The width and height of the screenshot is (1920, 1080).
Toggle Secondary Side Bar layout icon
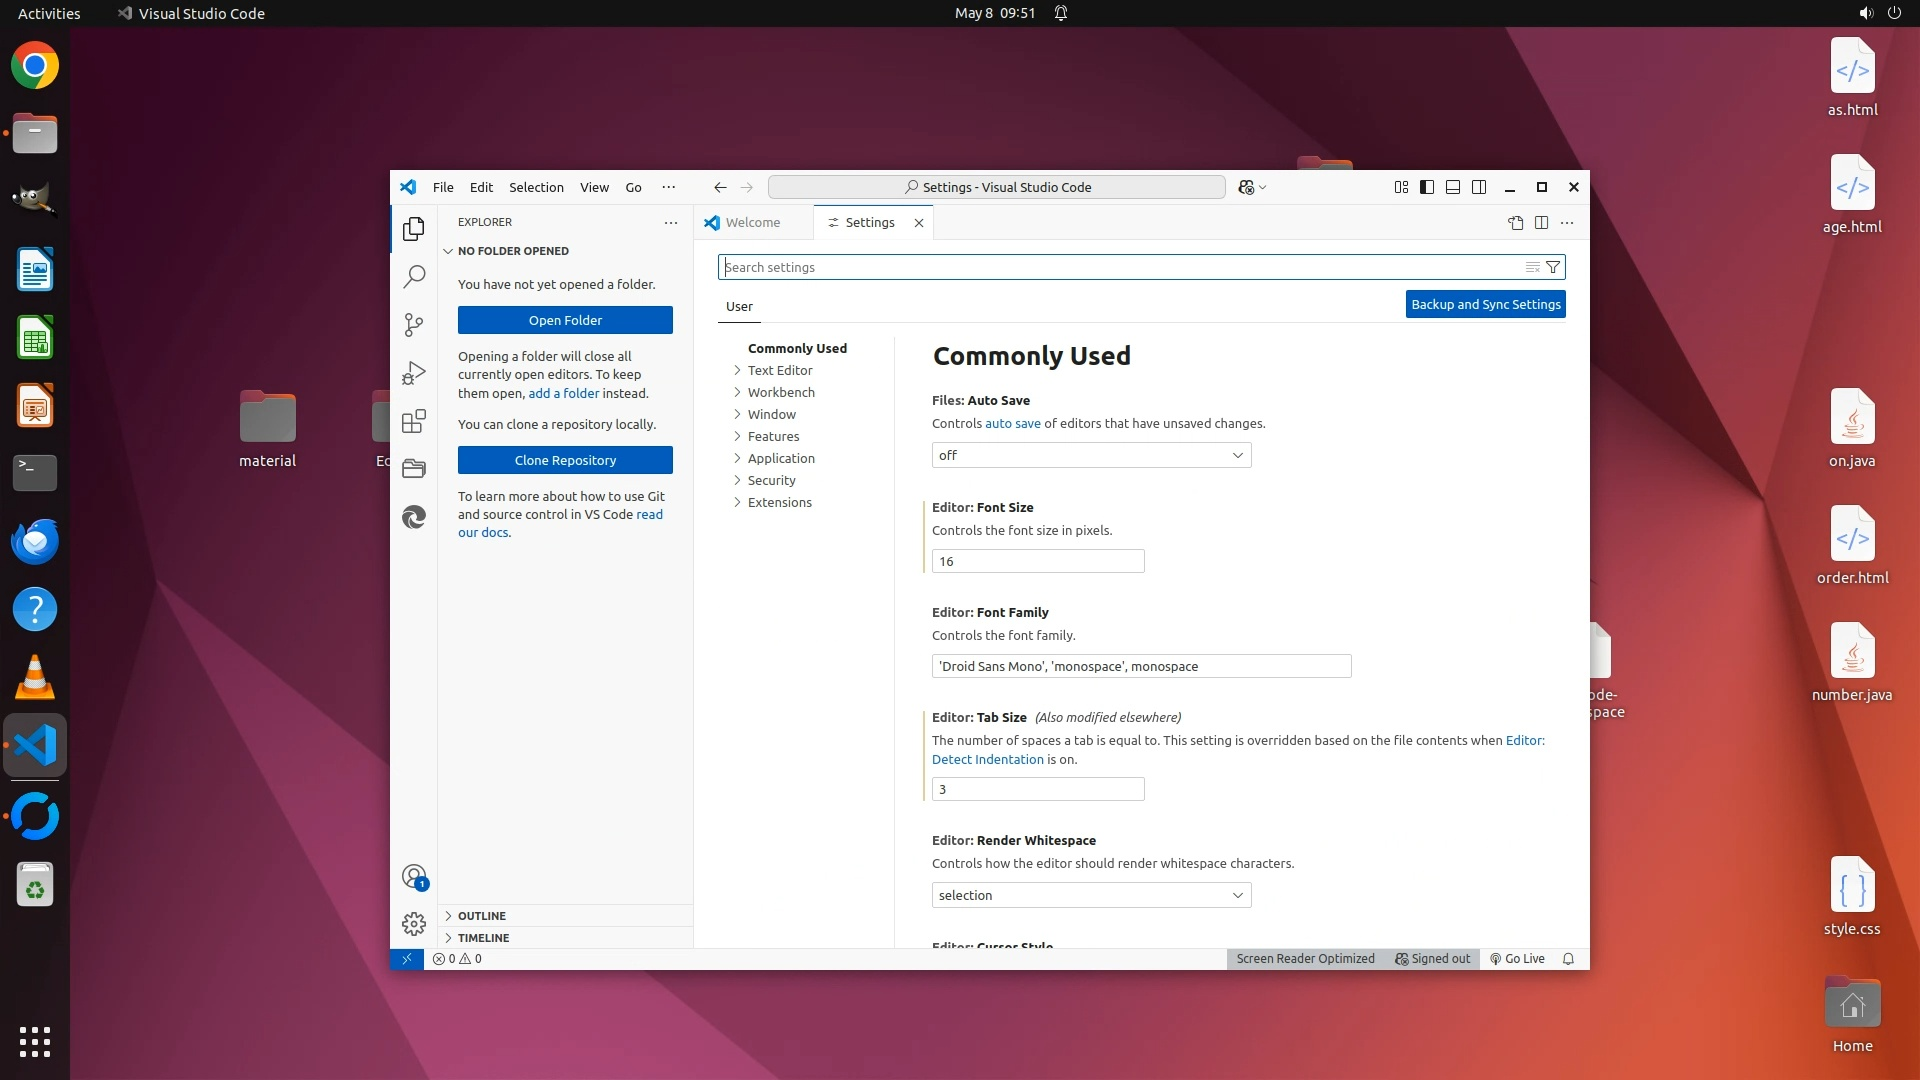point(1479,187)
